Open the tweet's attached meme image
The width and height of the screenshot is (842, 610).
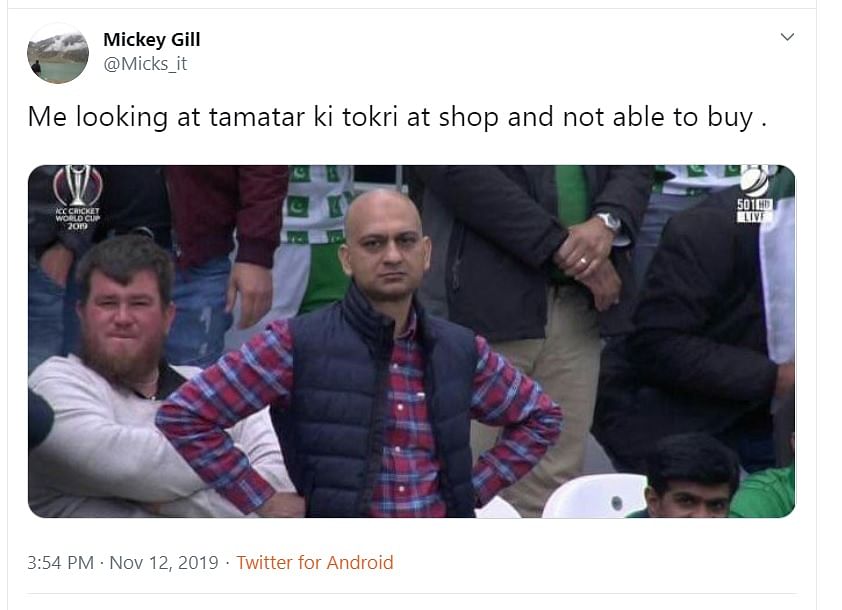(x=411, y=342)
